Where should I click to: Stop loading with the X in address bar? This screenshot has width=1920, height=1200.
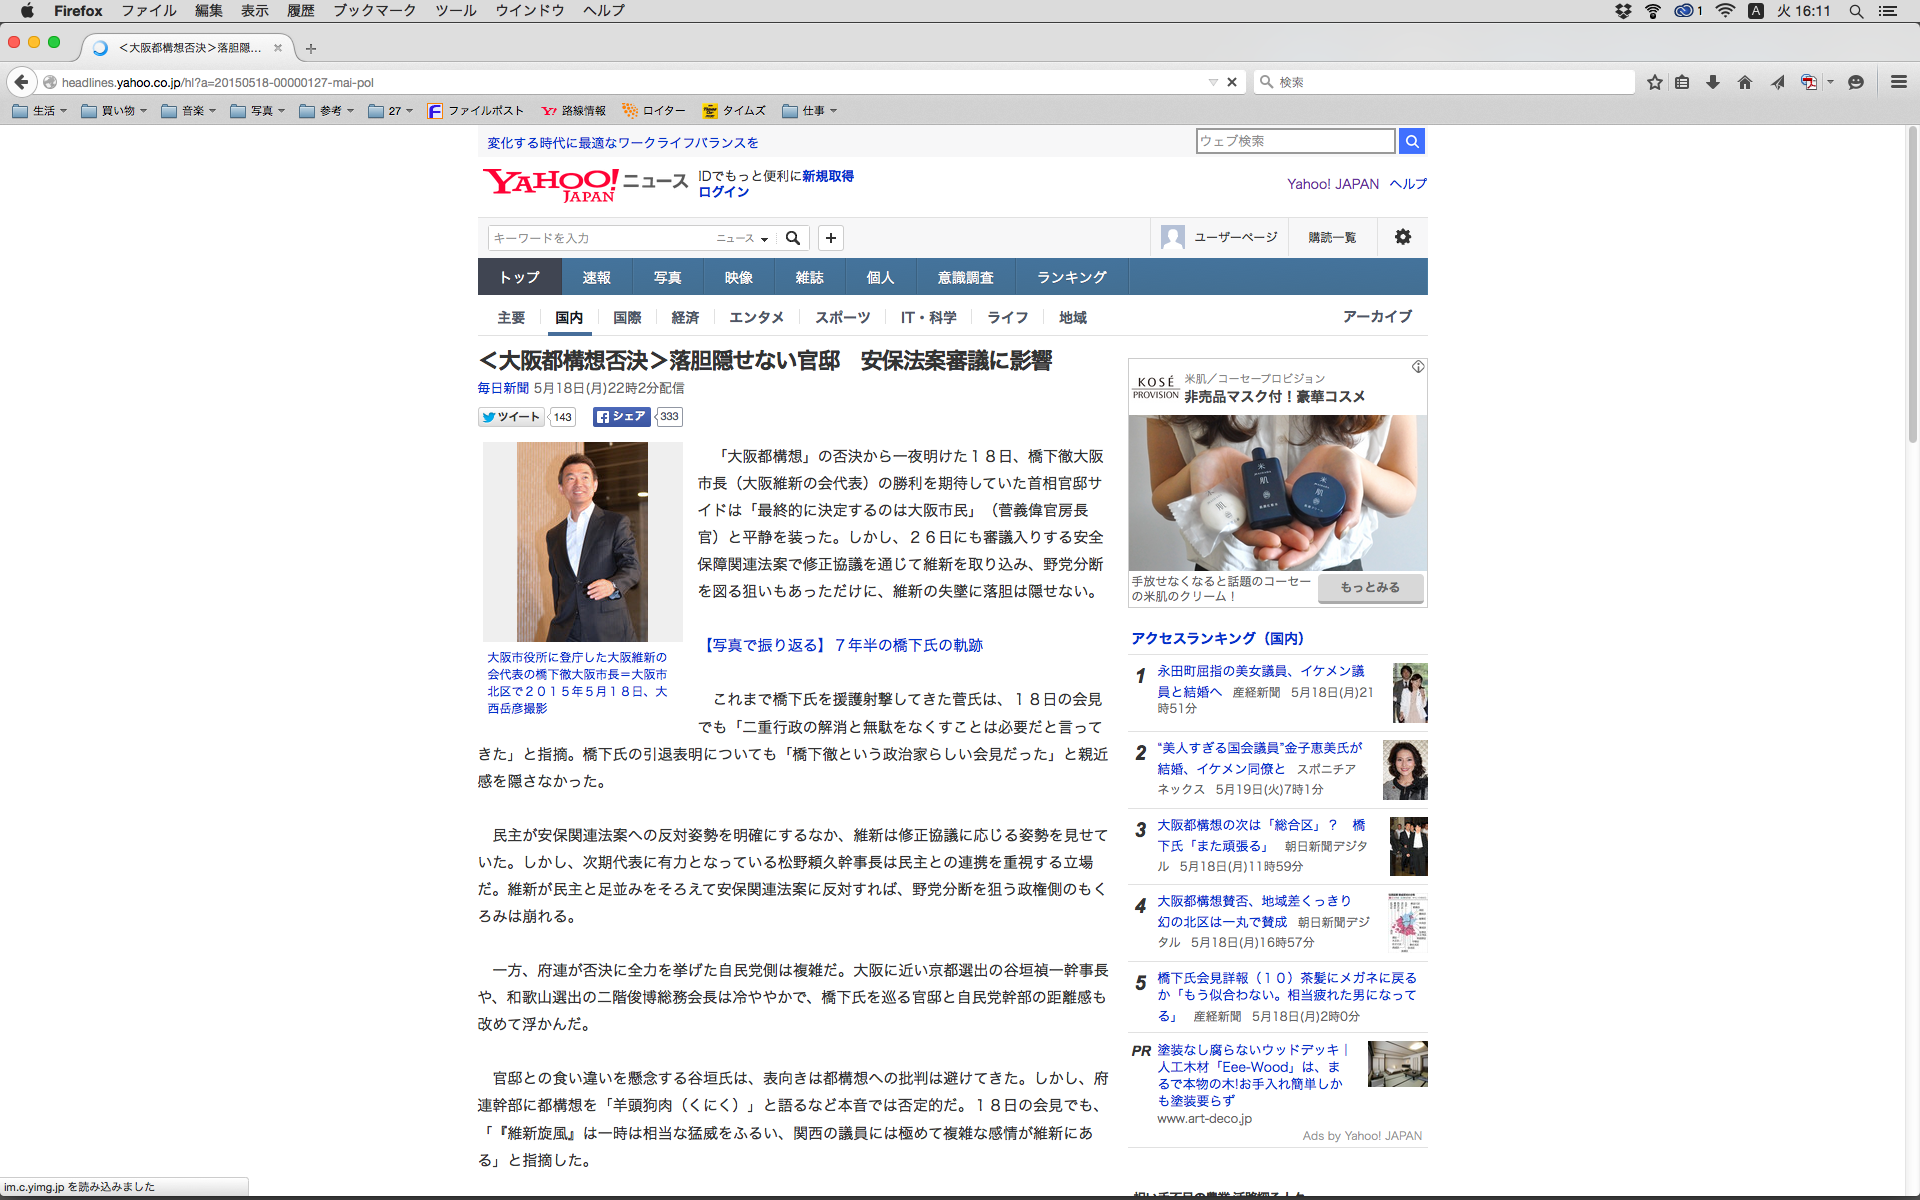(1232, 82)
